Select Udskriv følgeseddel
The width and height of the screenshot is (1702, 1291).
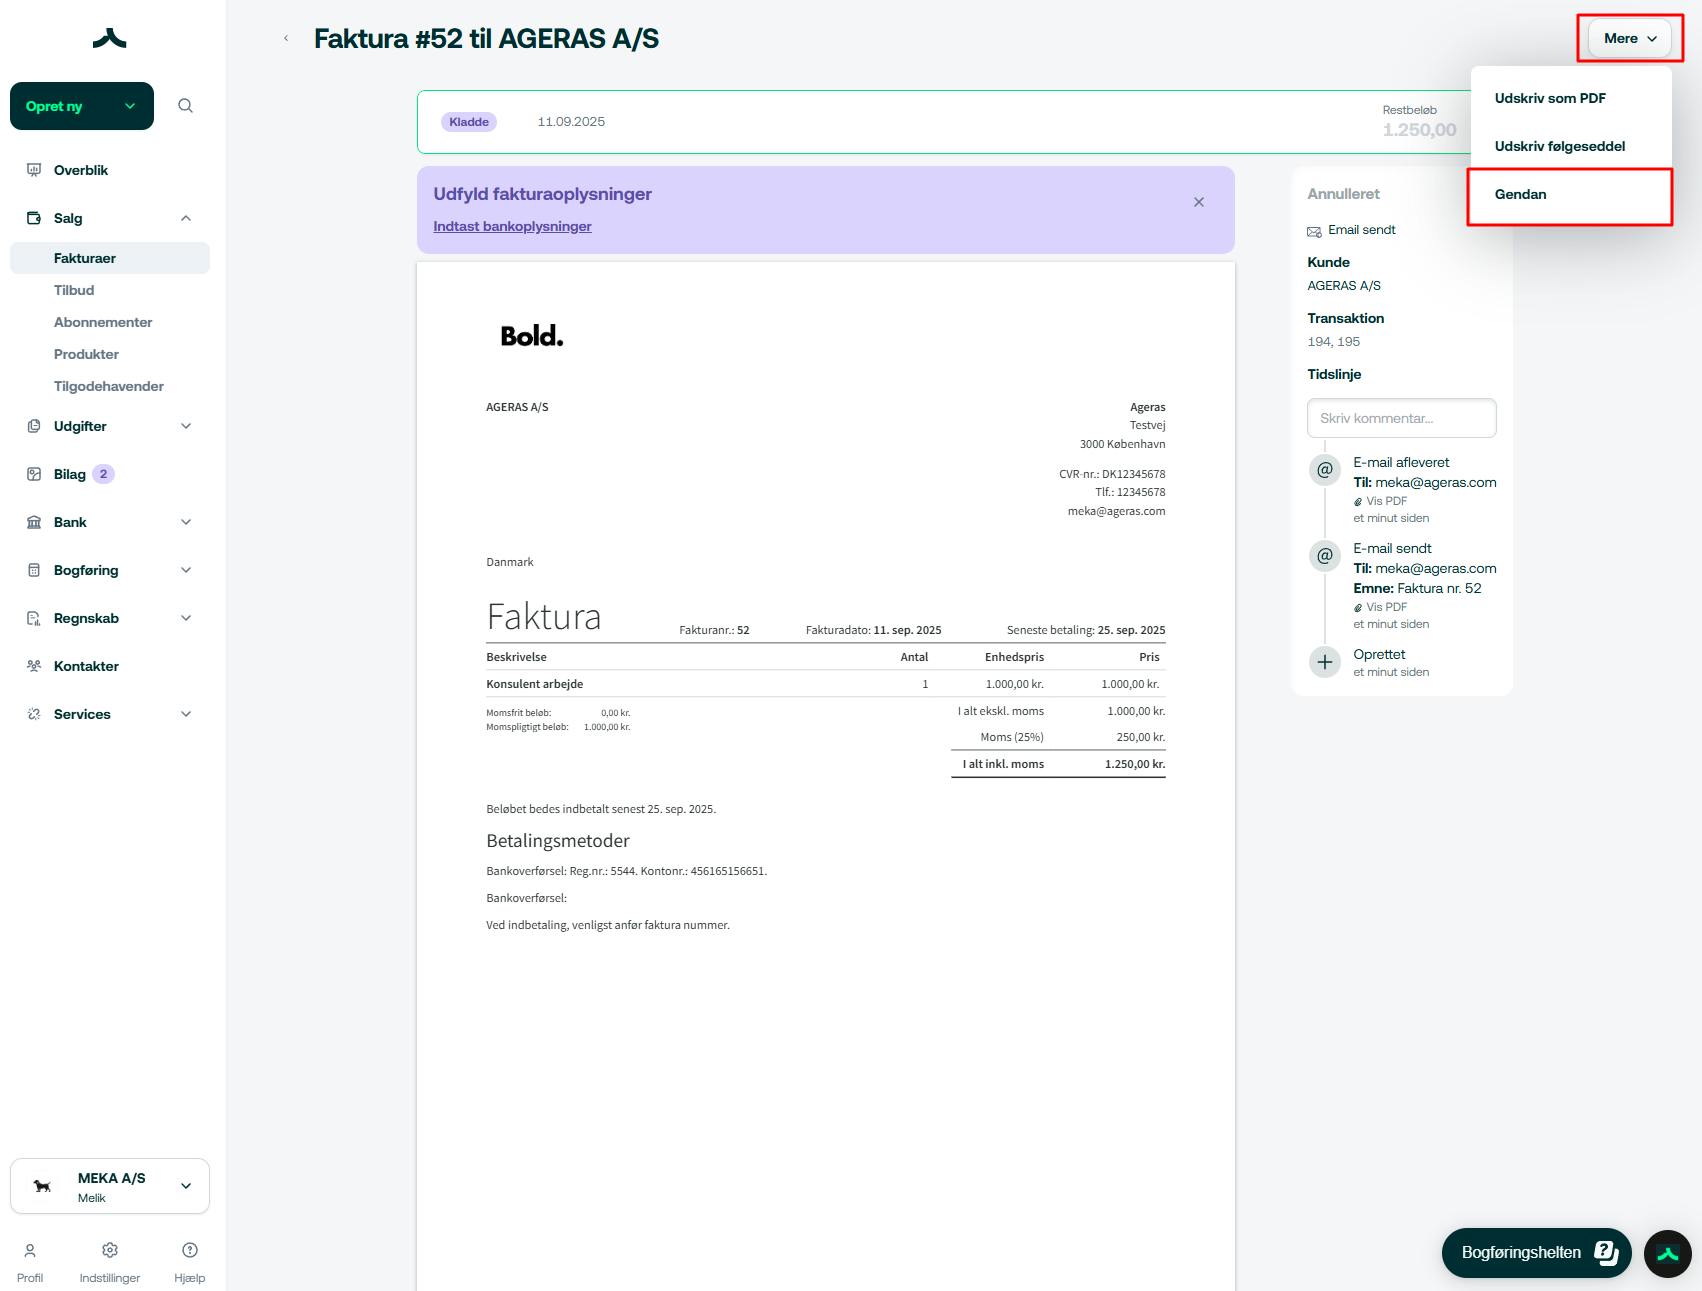[1570, 146]
